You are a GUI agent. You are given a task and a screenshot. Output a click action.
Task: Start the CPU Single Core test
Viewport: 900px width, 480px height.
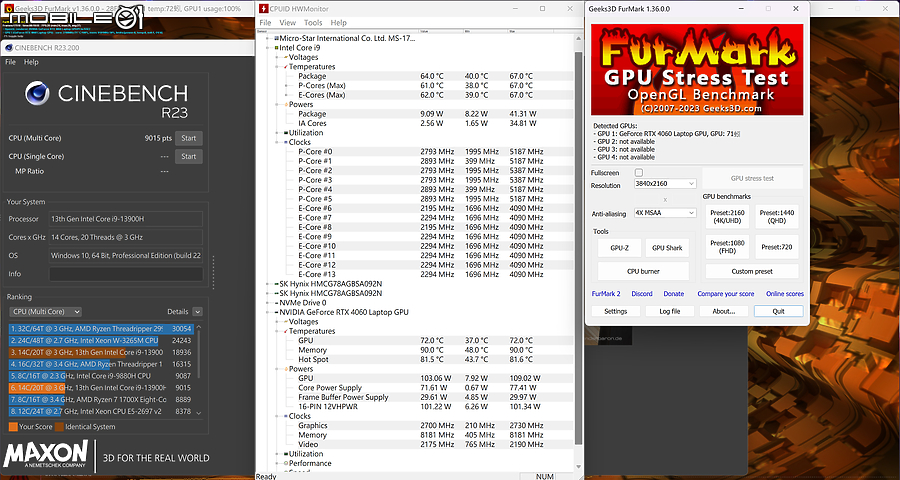[x=189, y=156]
